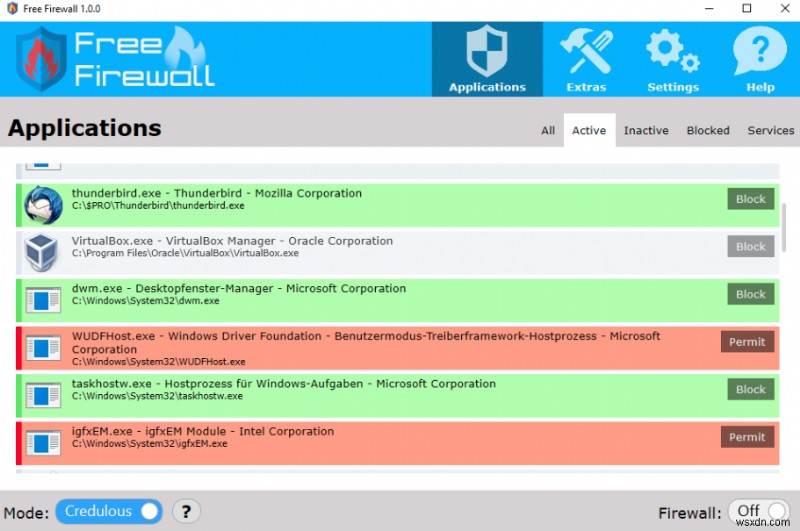The image size is (800, 531).
Task: Maximize the Free Firewall window
Action: point(746,9)
